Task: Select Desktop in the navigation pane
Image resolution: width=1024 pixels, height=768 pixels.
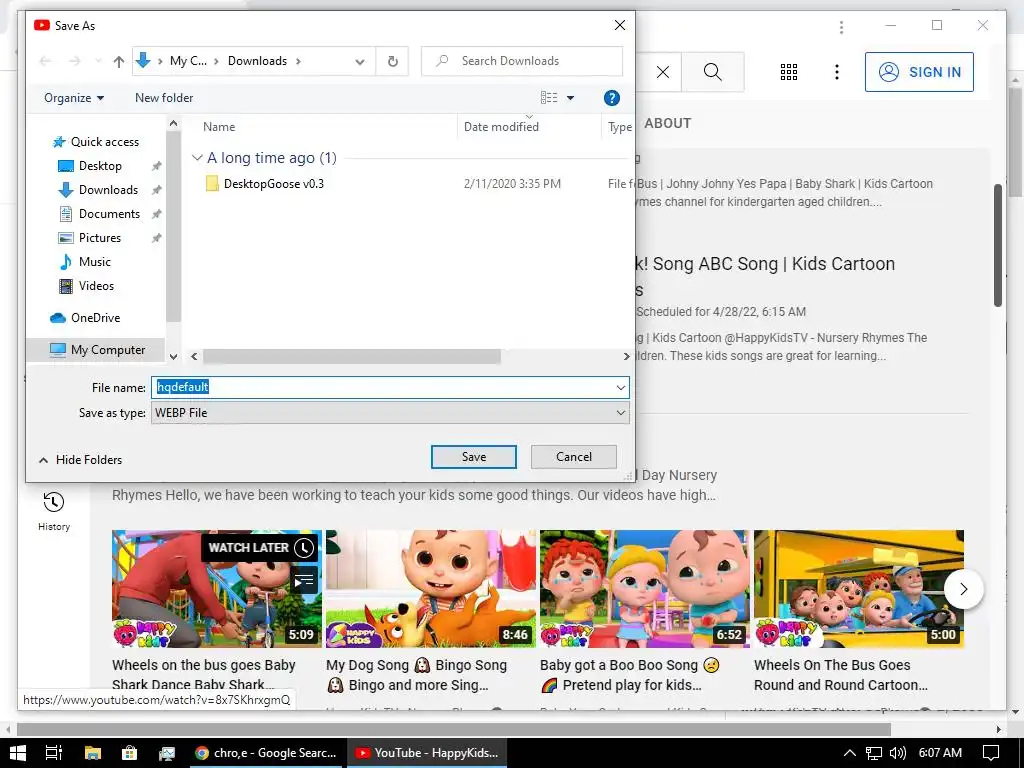Action: (100, 166)
